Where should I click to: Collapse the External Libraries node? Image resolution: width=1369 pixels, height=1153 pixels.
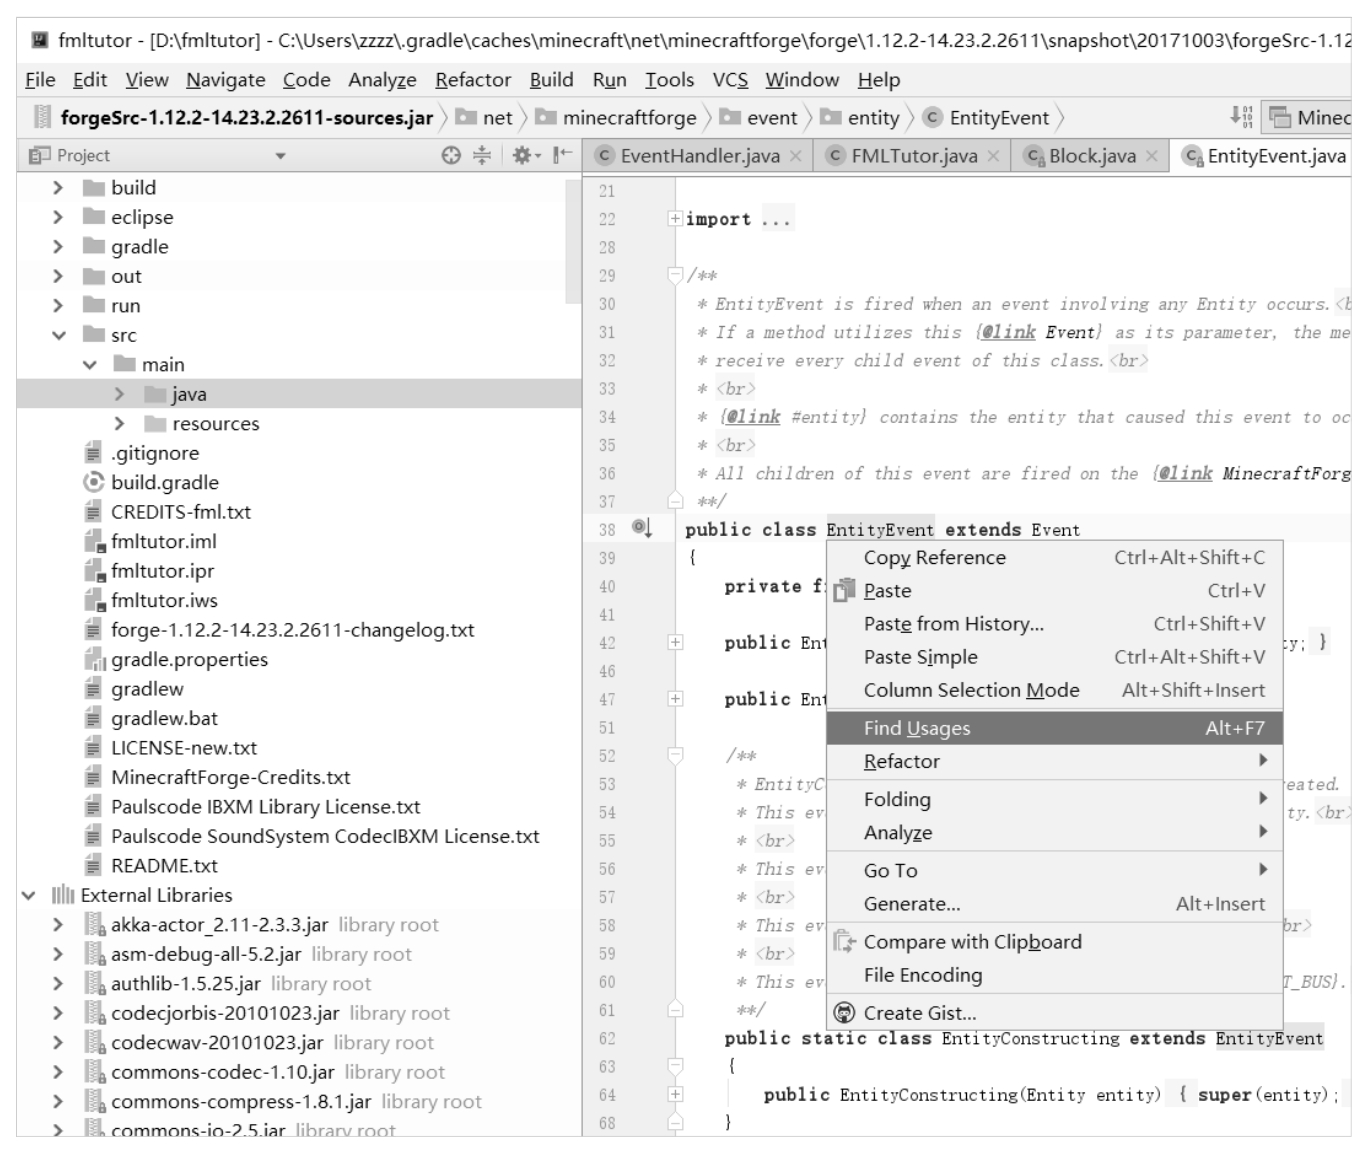pos(29,895)
